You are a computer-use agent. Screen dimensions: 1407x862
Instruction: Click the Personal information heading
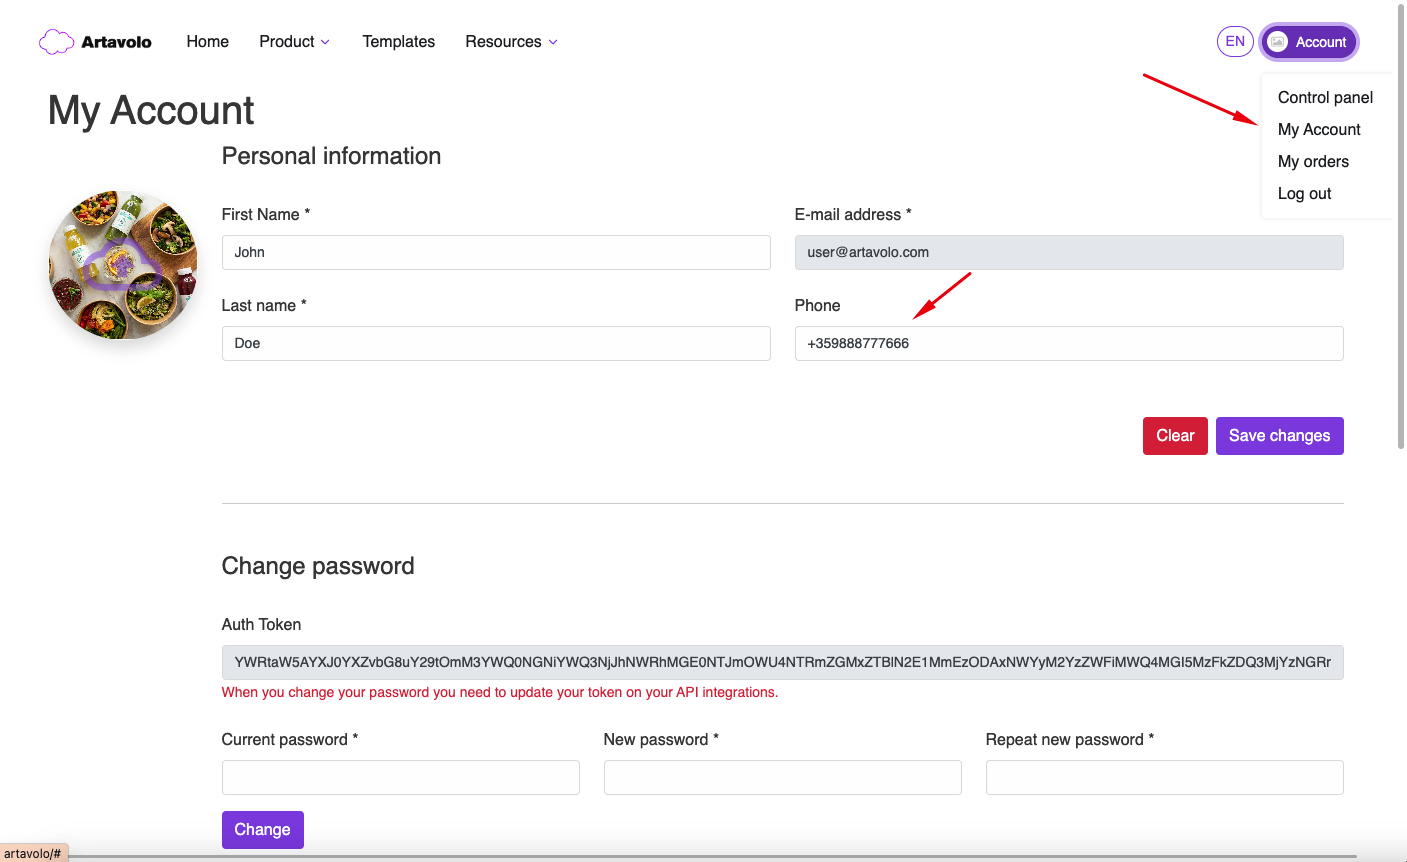(x=331, y=156)
